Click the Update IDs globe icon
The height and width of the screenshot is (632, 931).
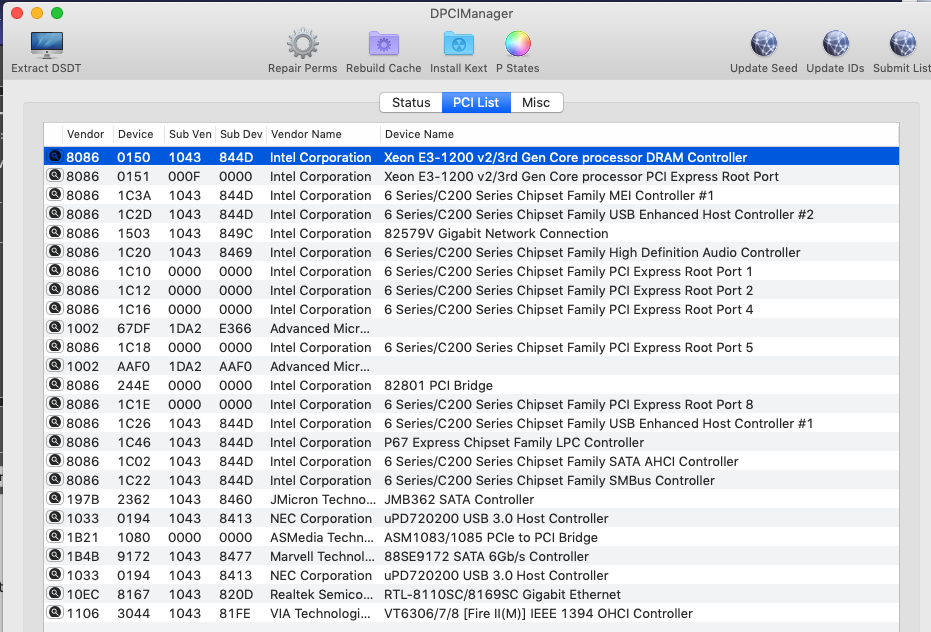tap(835, 44)
